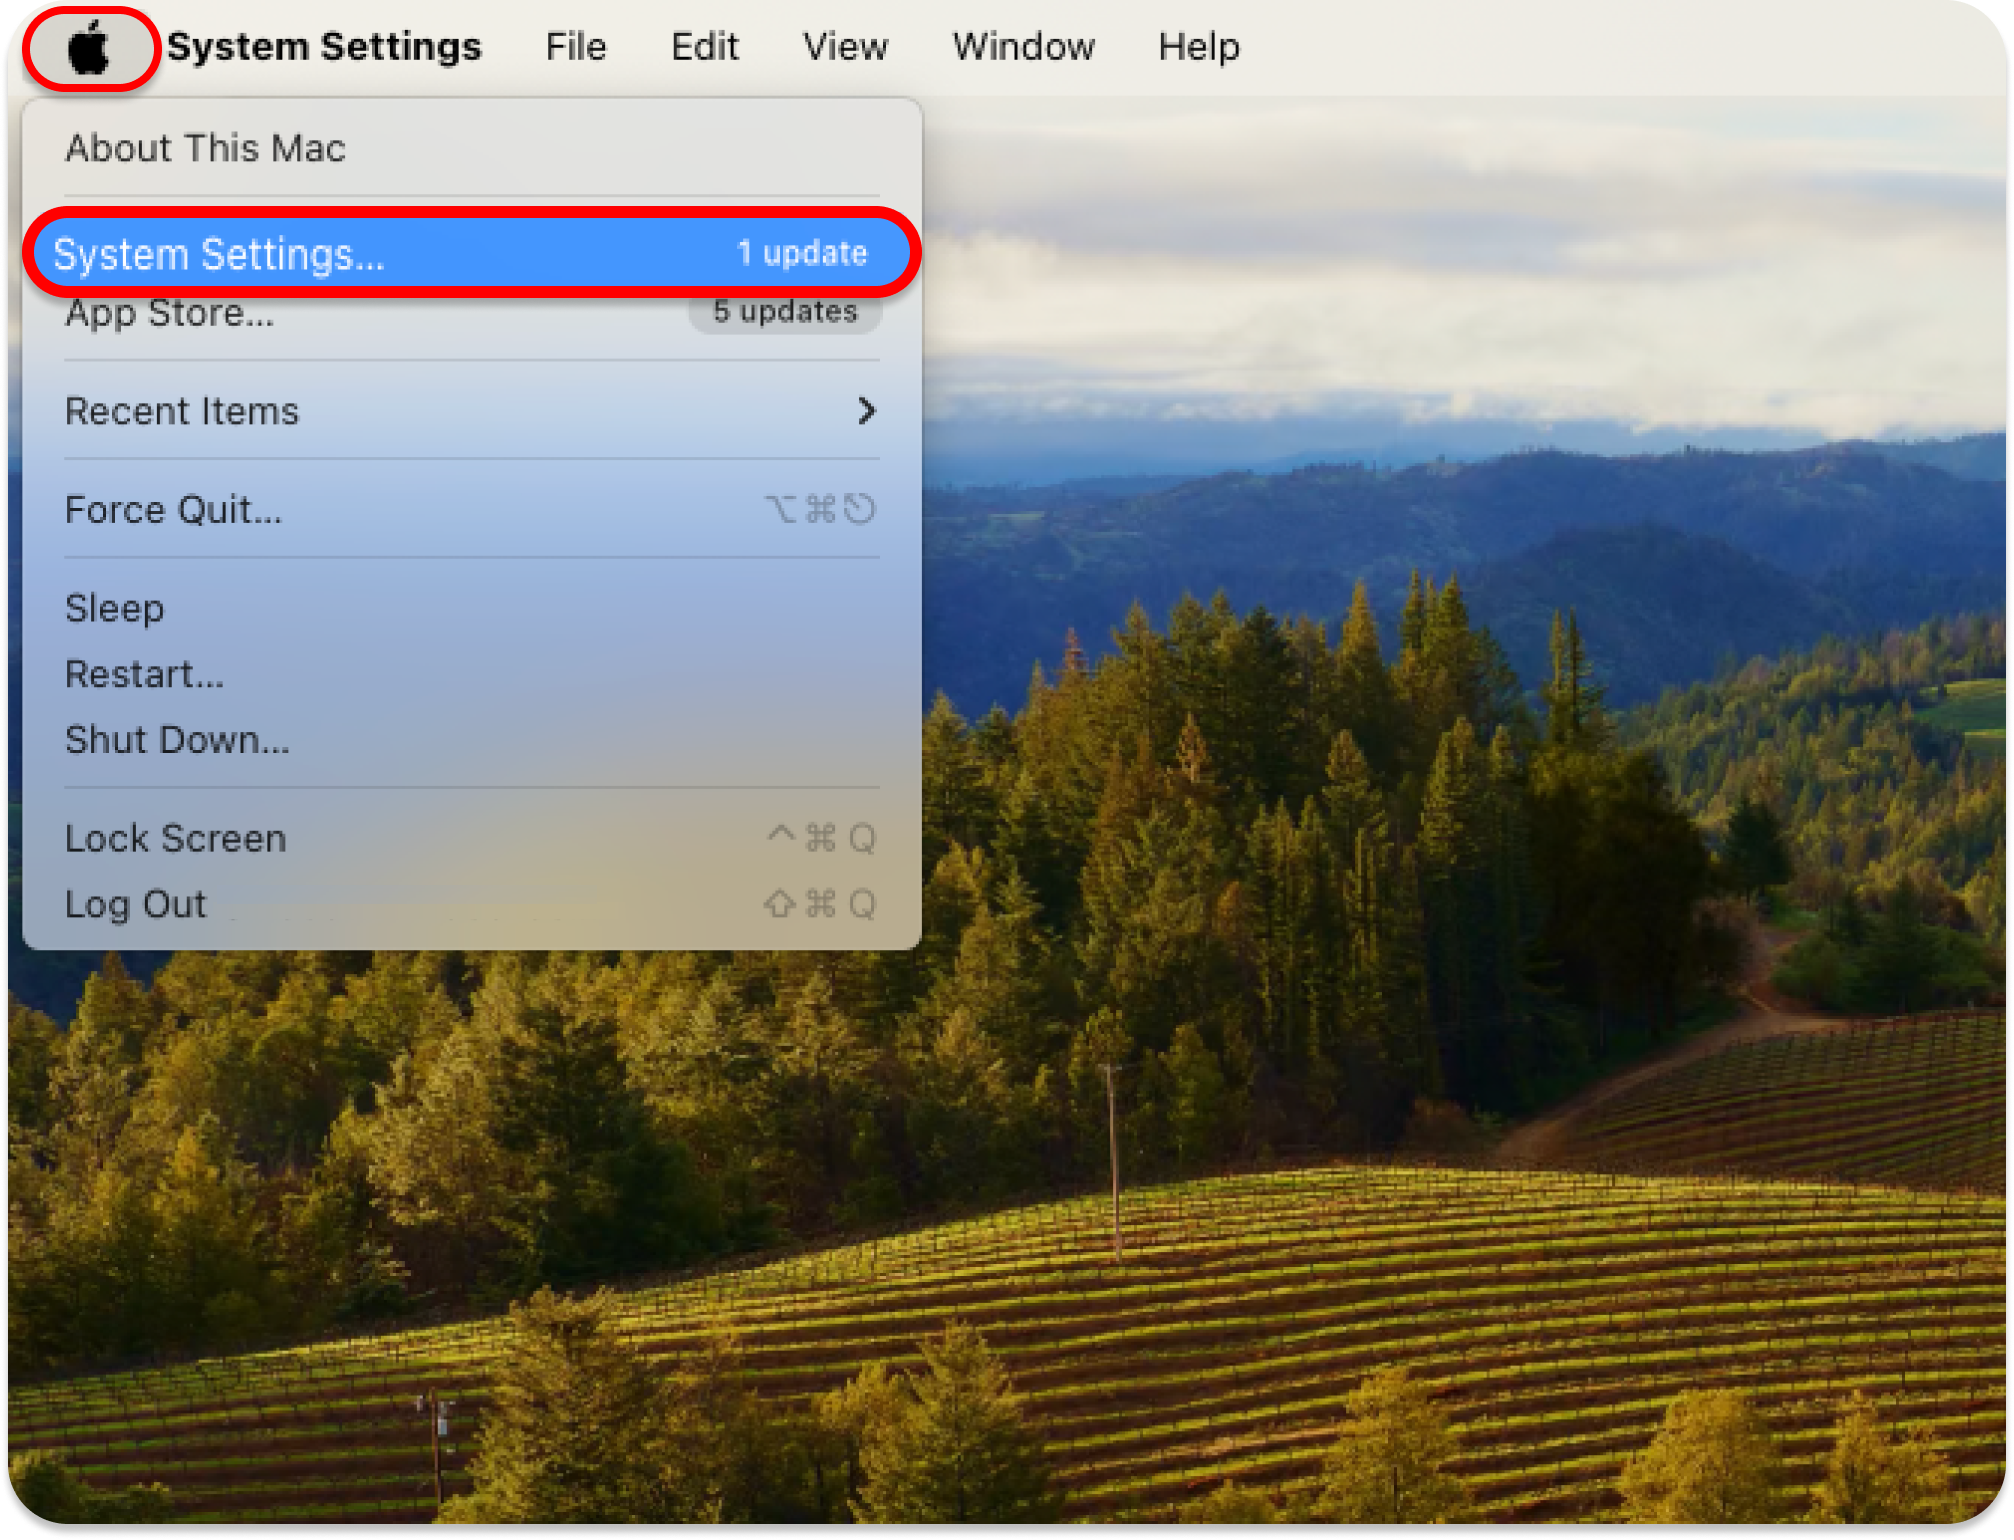Click the 1 update badge
Viewport: 2014px width, 1540px height.
pyautogui.click(x=802, y=253)
